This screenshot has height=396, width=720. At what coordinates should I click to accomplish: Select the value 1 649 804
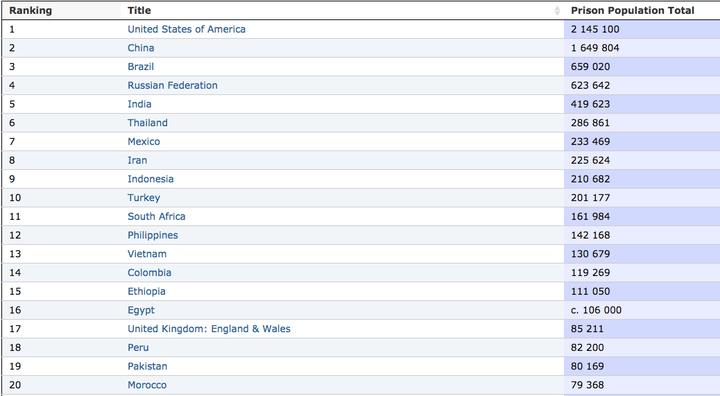(595, 48)
